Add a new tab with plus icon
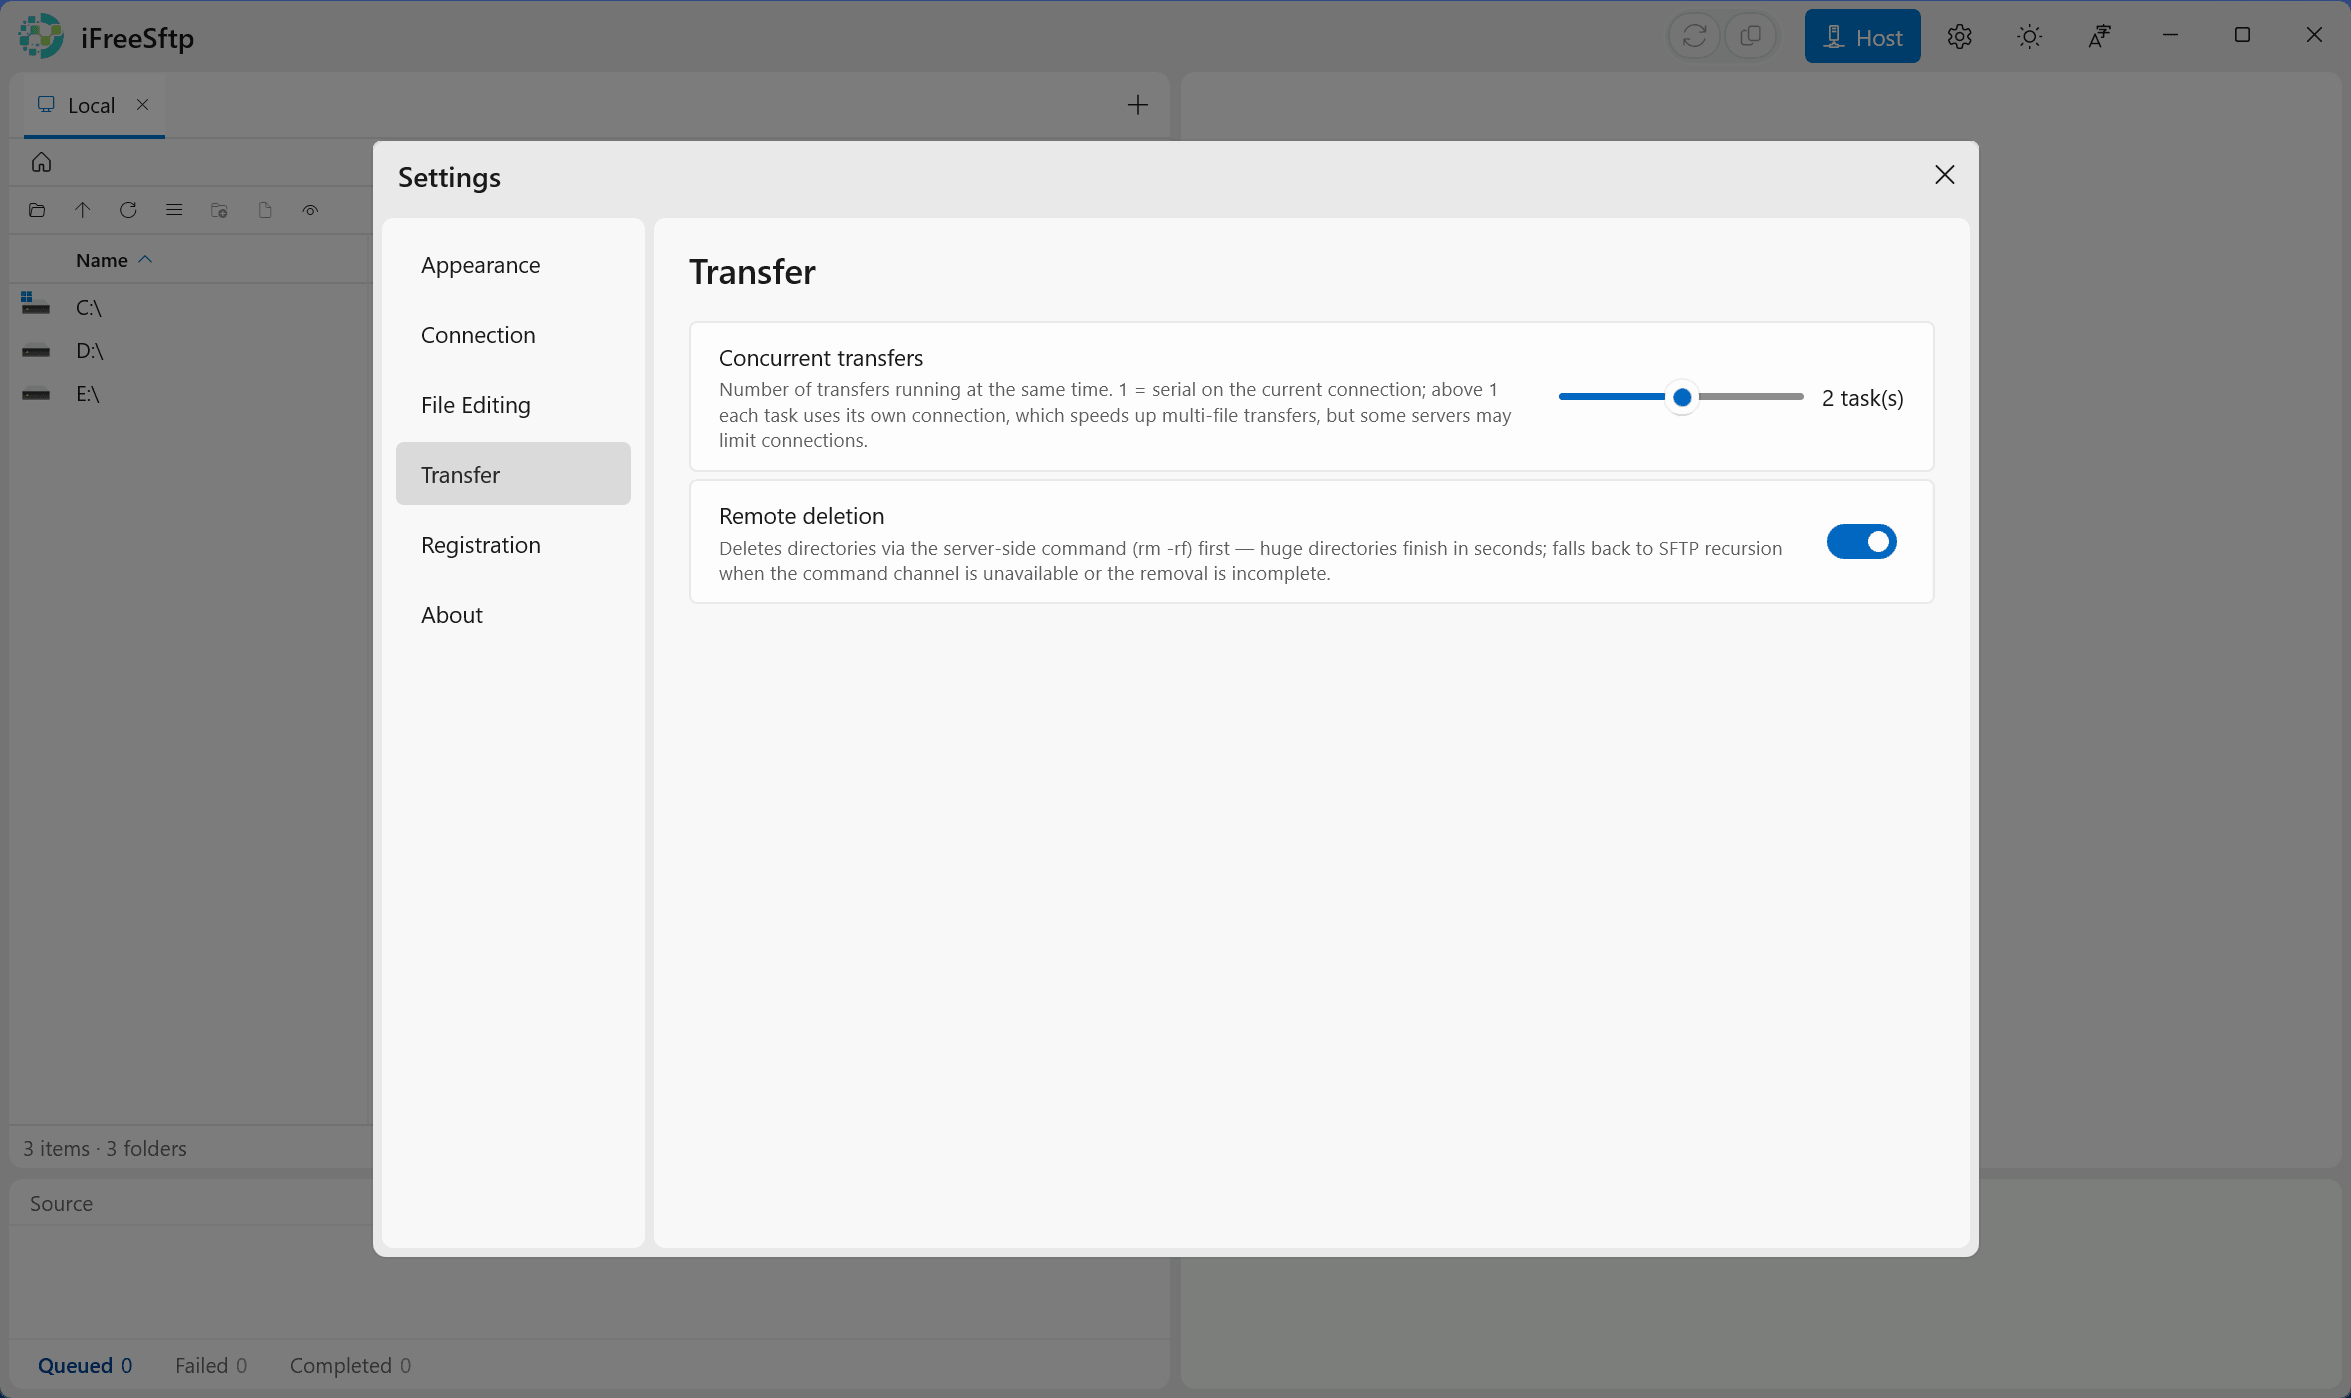The width and height of the screenshot is (2351, 1398). tap(1137, 105)
